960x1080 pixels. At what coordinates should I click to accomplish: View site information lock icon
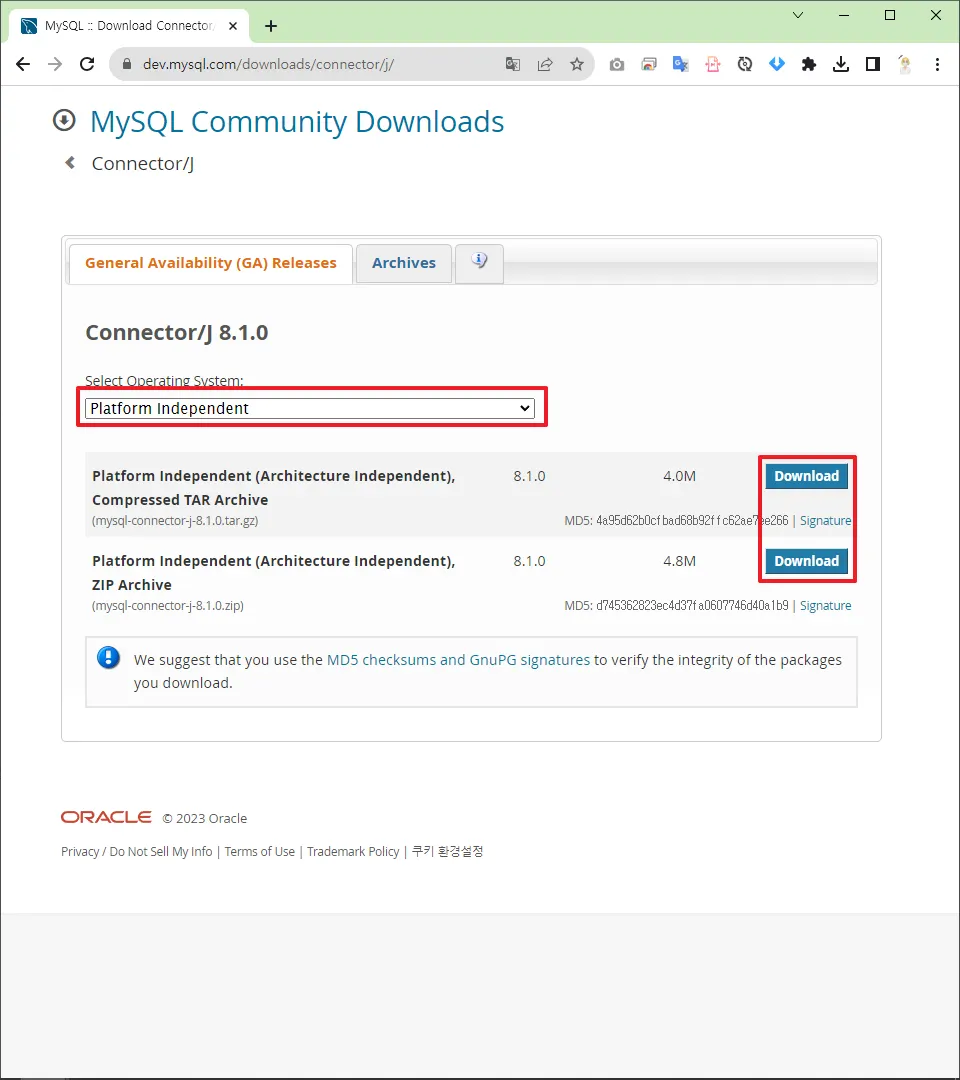tap(127, 64)
